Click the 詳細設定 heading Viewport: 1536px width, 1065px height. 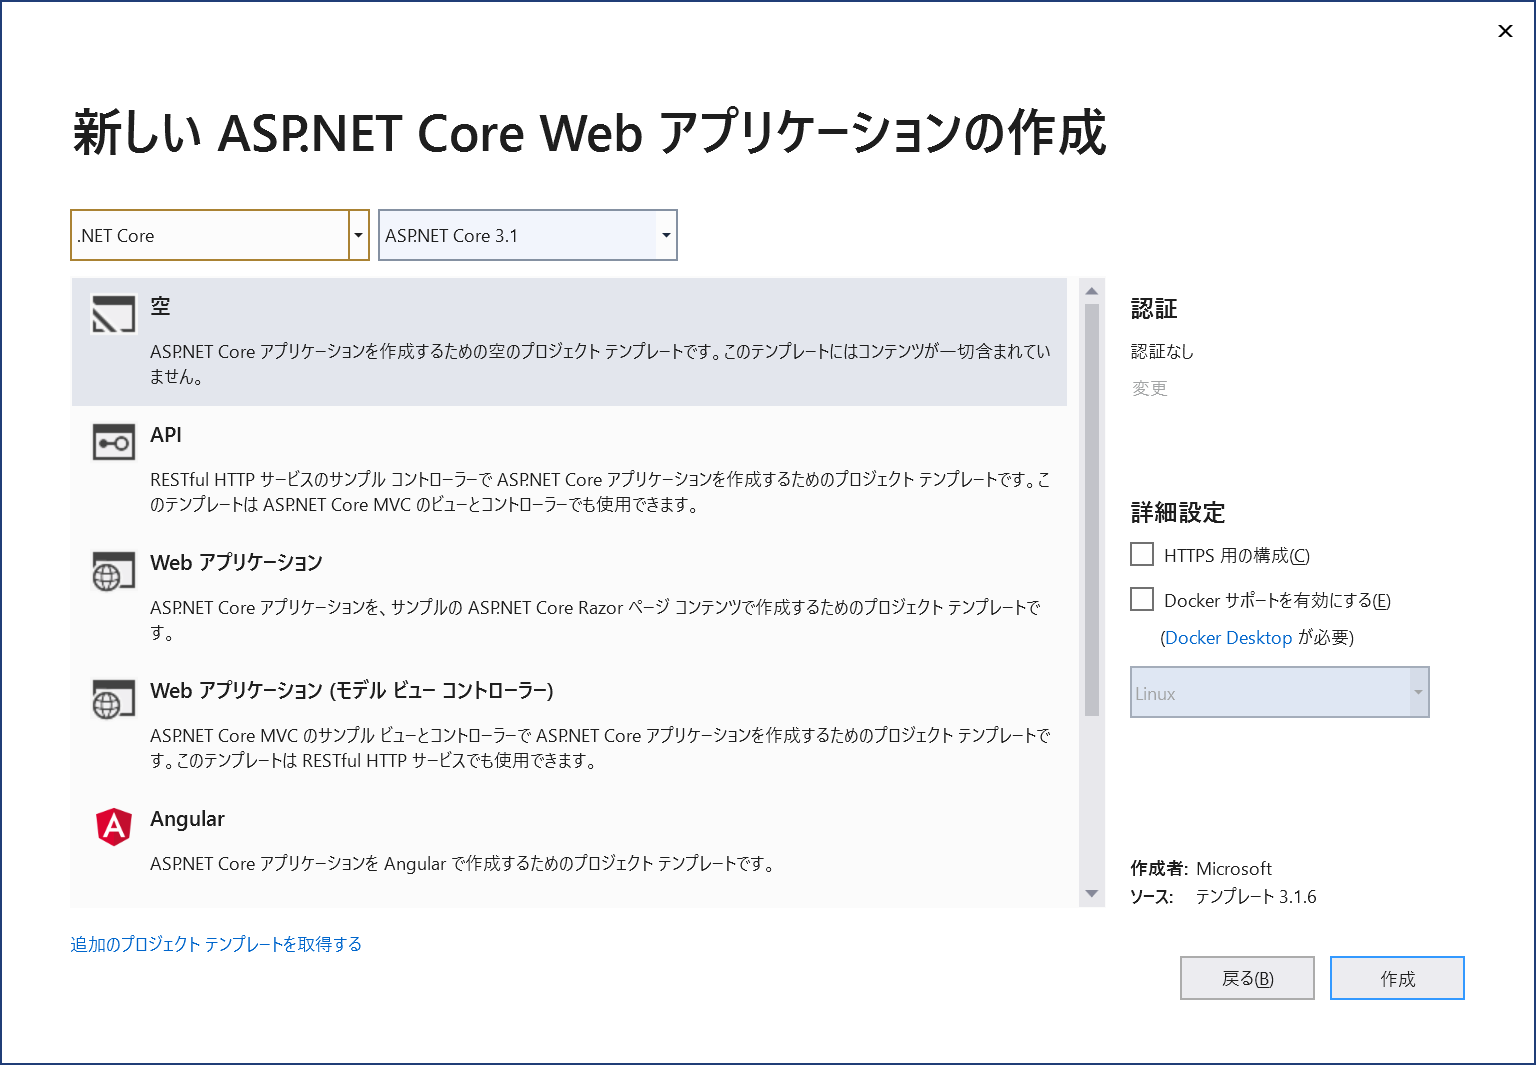pos(1178,513)
